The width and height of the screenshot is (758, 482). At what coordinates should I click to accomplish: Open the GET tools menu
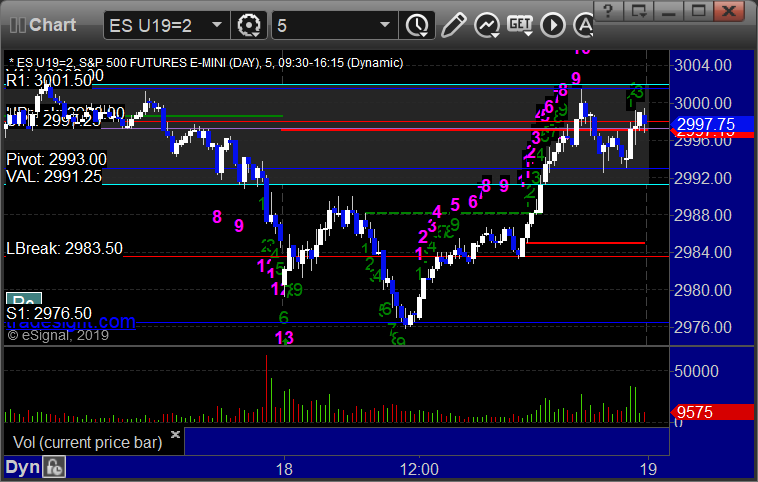point(520,25)
